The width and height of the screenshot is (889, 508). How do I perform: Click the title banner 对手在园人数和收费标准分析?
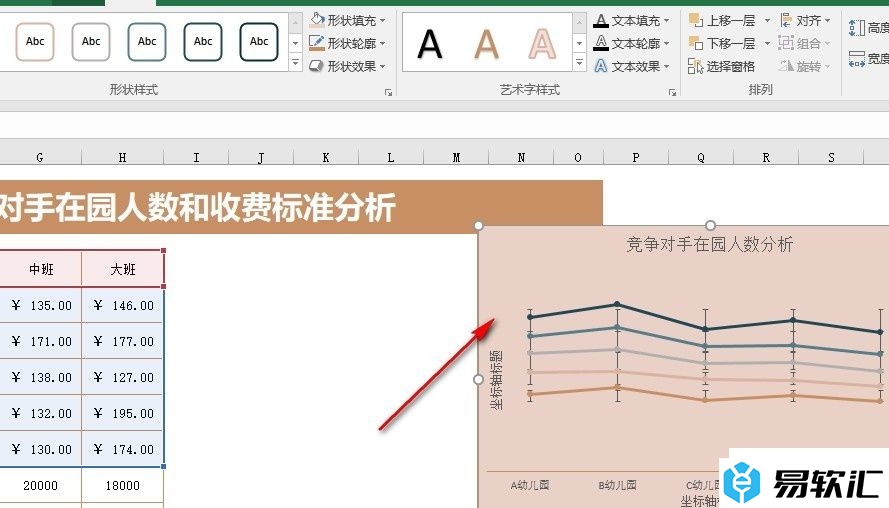[x=301, y=207]
